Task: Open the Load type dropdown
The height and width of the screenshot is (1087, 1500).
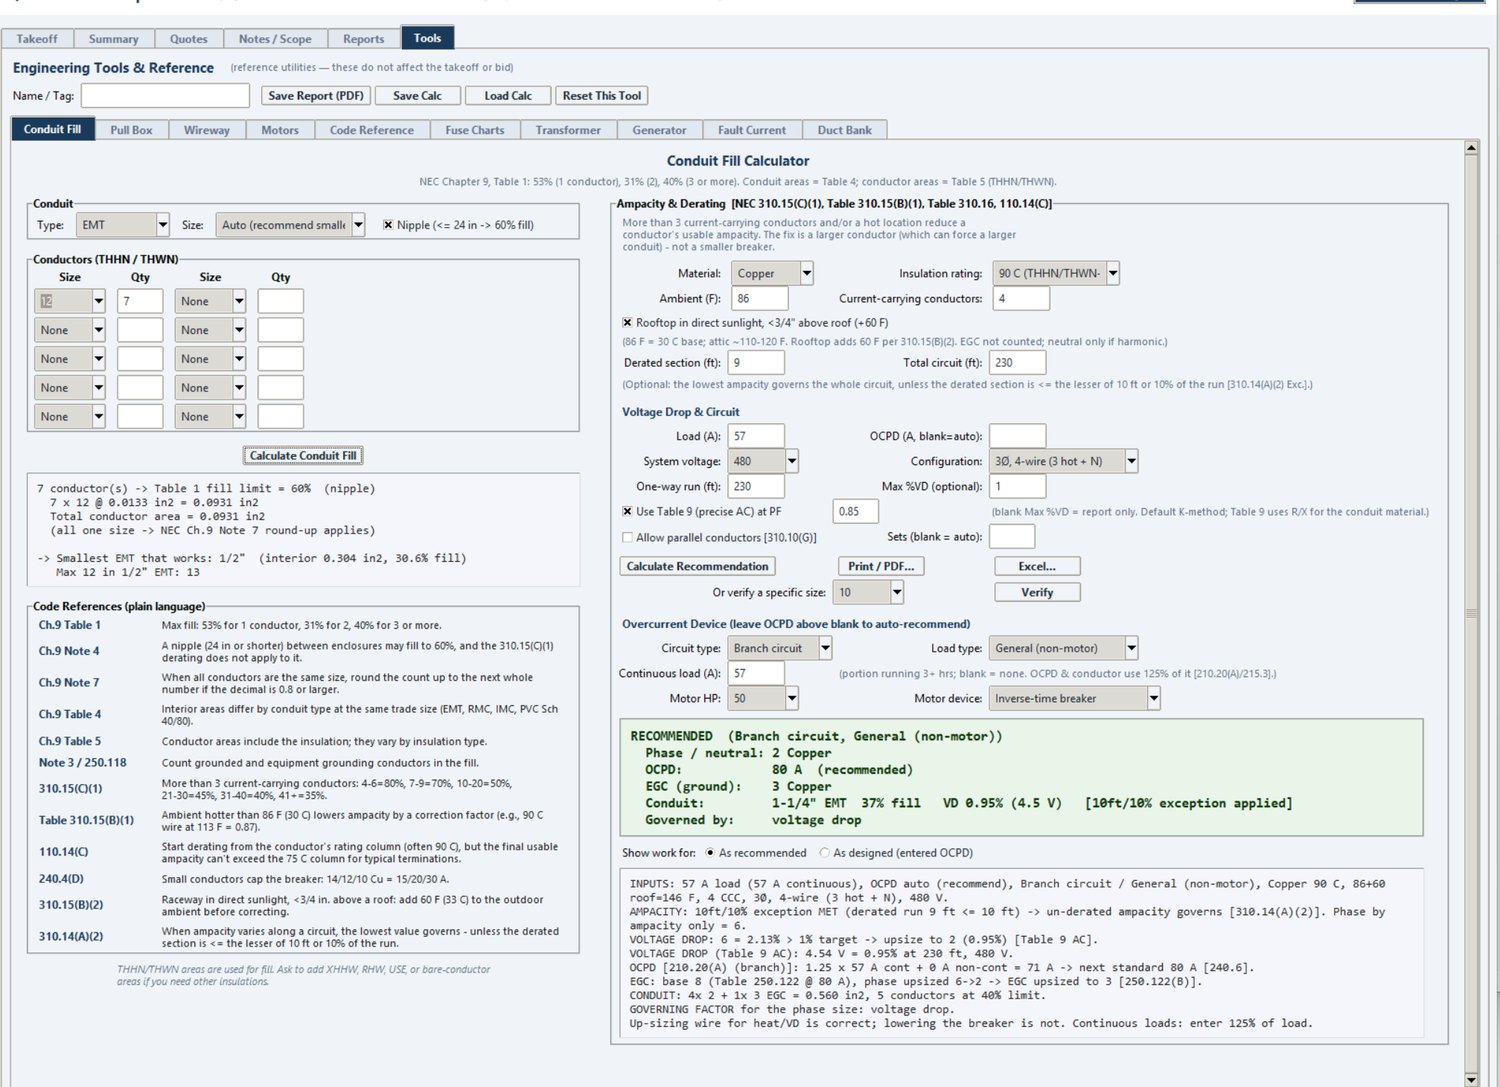Action: coord(1064,648)
